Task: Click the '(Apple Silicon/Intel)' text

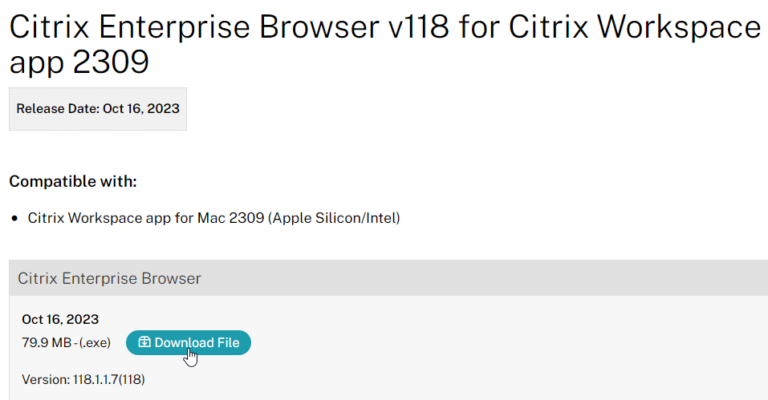Action: coord(334,217)
